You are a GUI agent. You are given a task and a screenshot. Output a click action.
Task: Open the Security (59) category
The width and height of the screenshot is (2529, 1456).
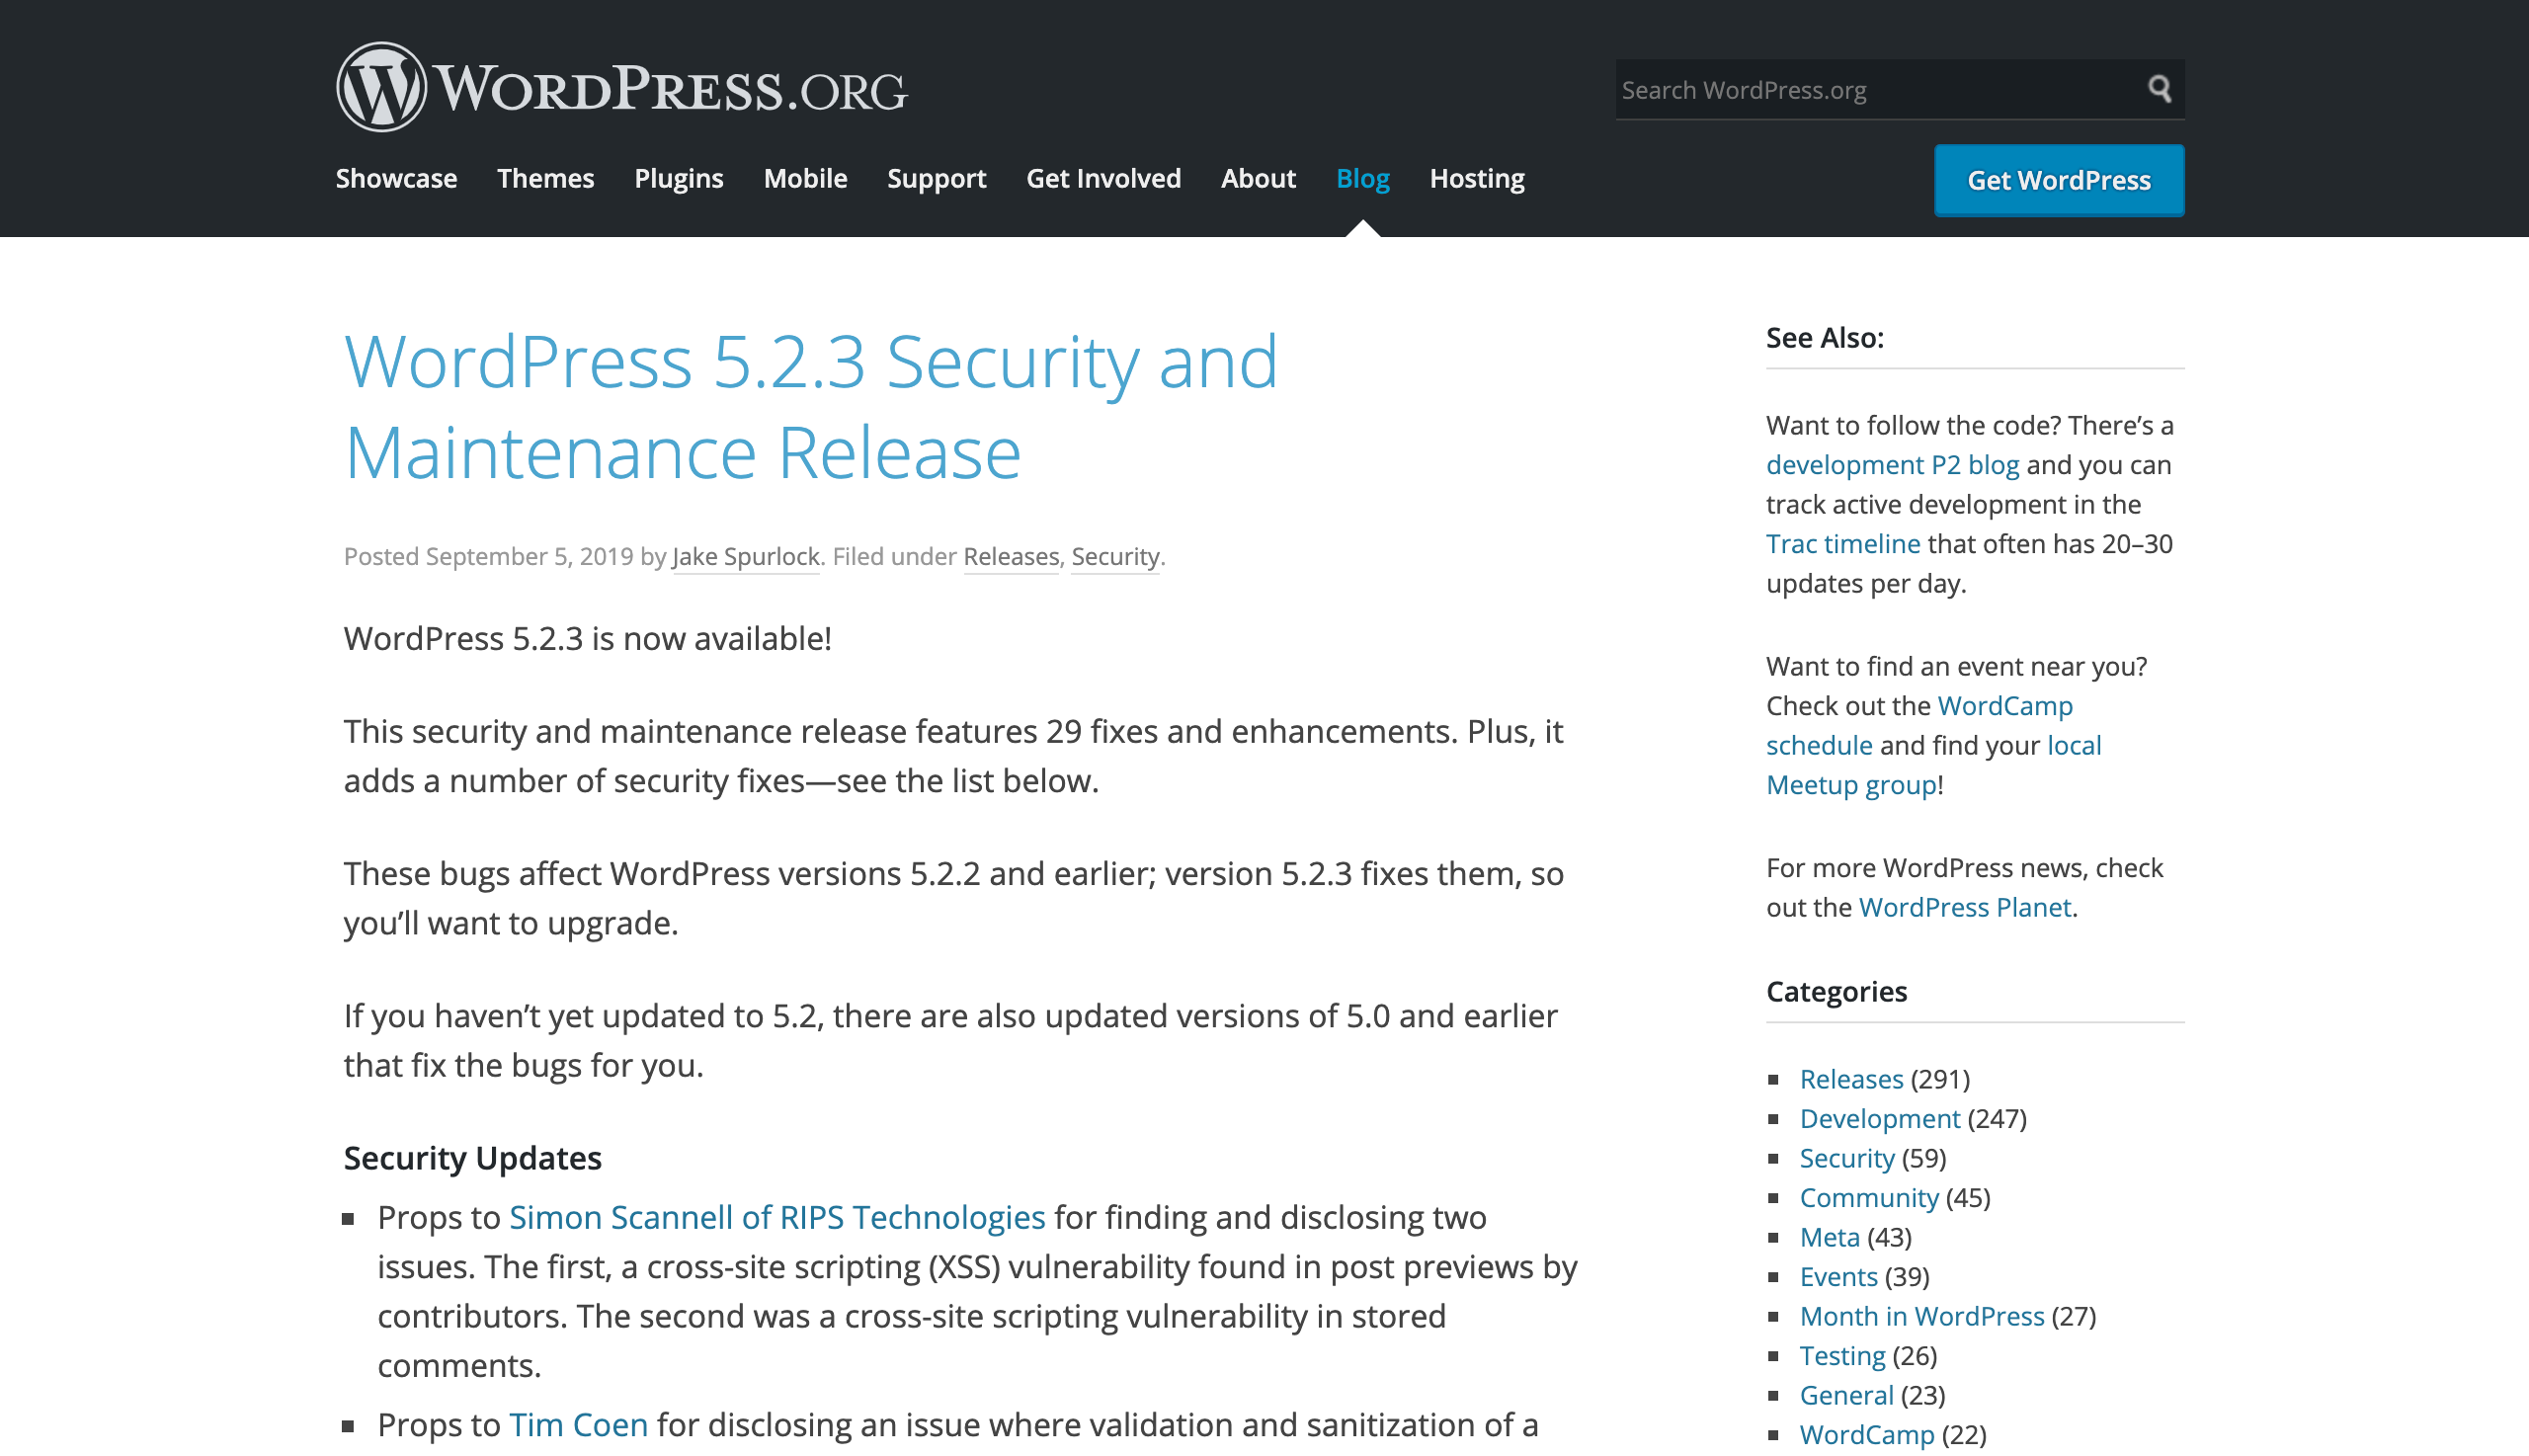[x=1846, y=1158]
